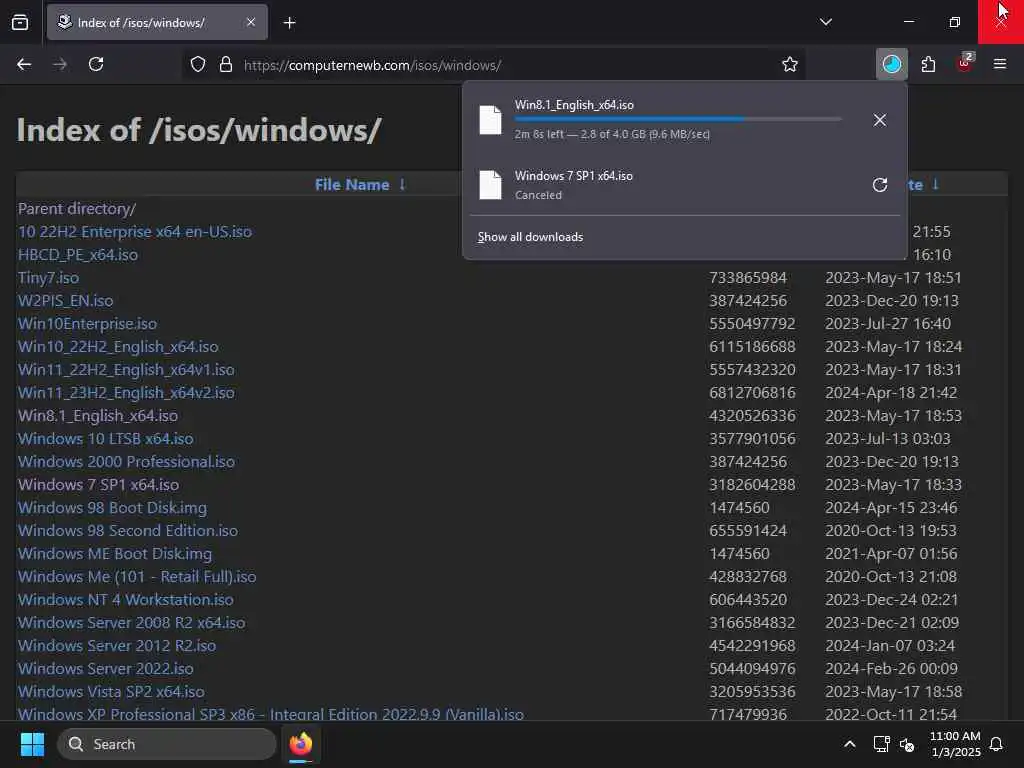This screenshot has height=768, width=1024.
Task: Click Win8.1 download progress bar
Action: point(678,119)
